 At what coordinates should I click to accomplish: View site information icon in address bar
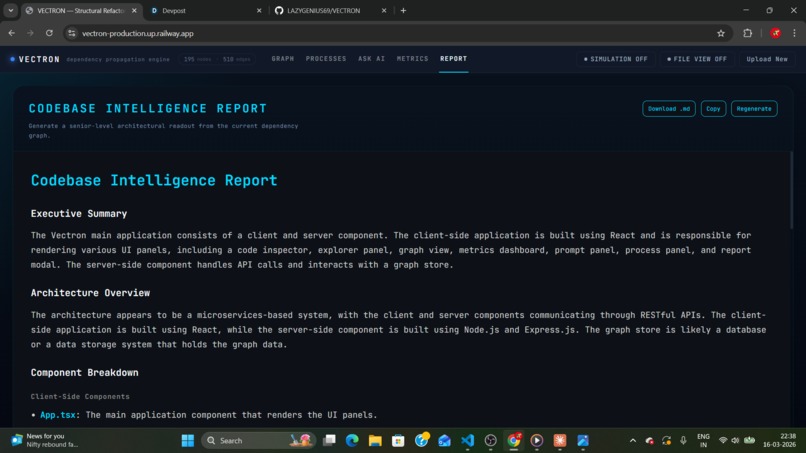pos(72,33)
